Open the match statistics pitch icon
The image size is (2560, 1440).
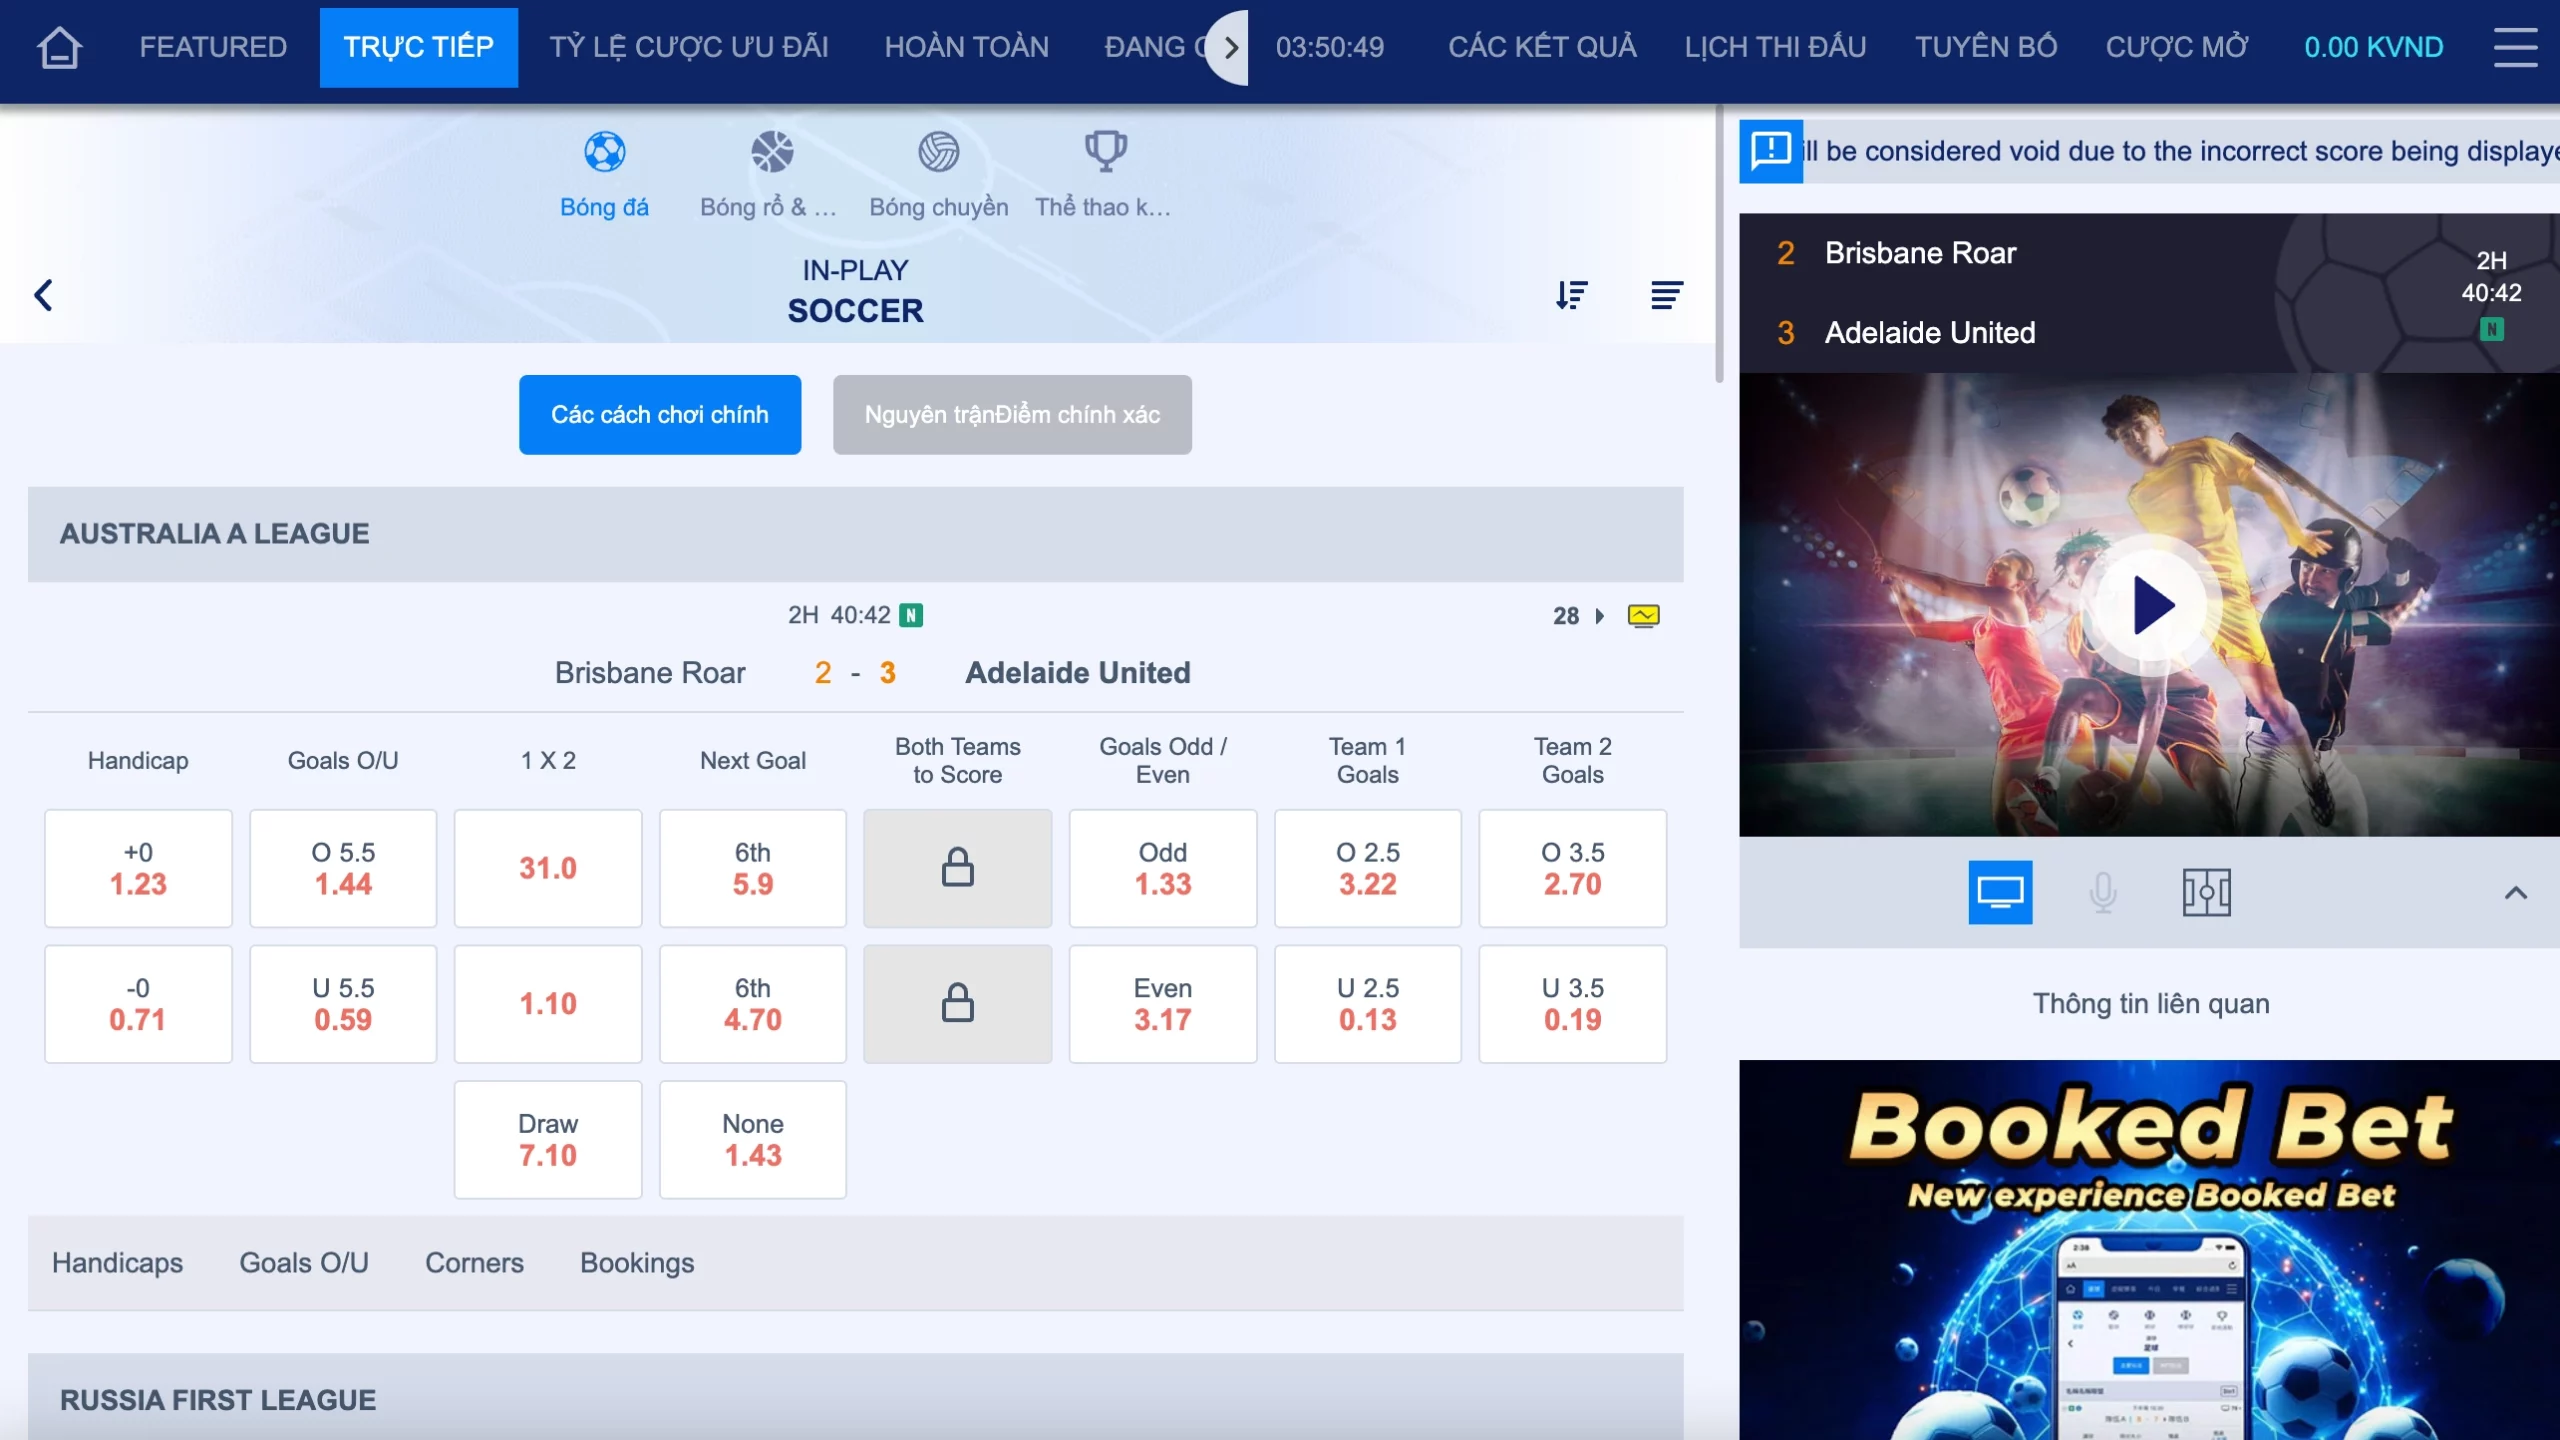2206,892
